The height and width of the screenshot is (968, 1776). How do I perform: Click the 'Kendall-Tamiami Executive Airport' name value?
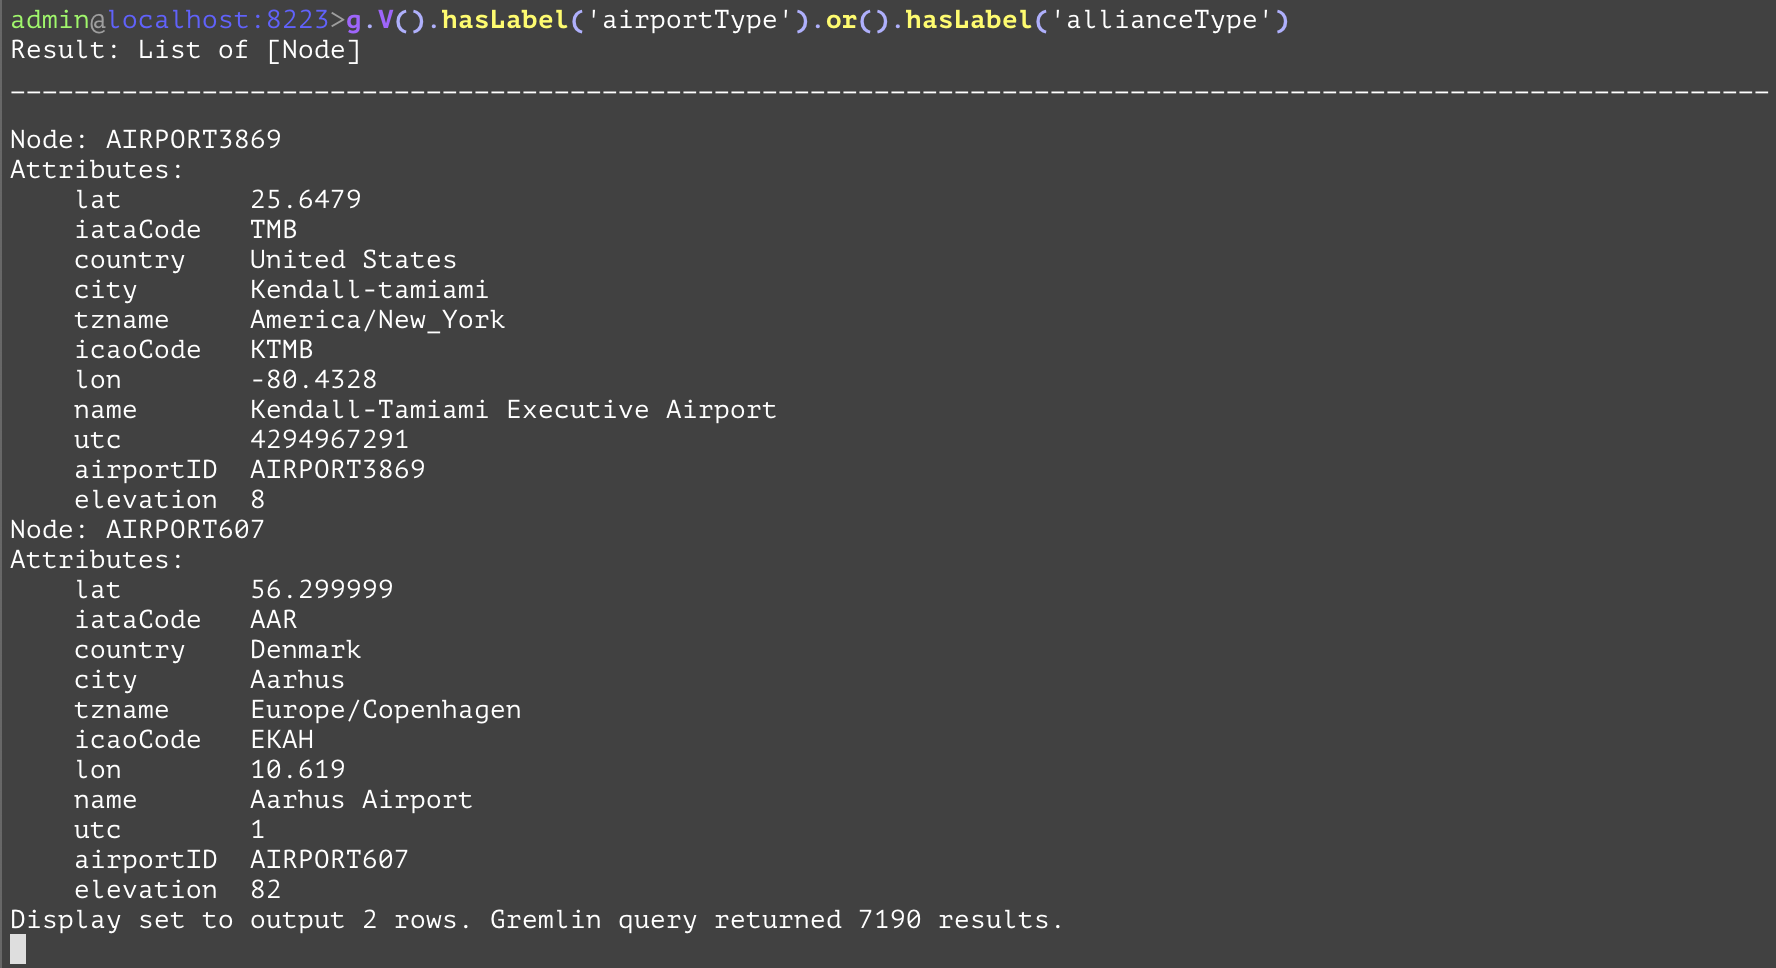tap(513, 409)
